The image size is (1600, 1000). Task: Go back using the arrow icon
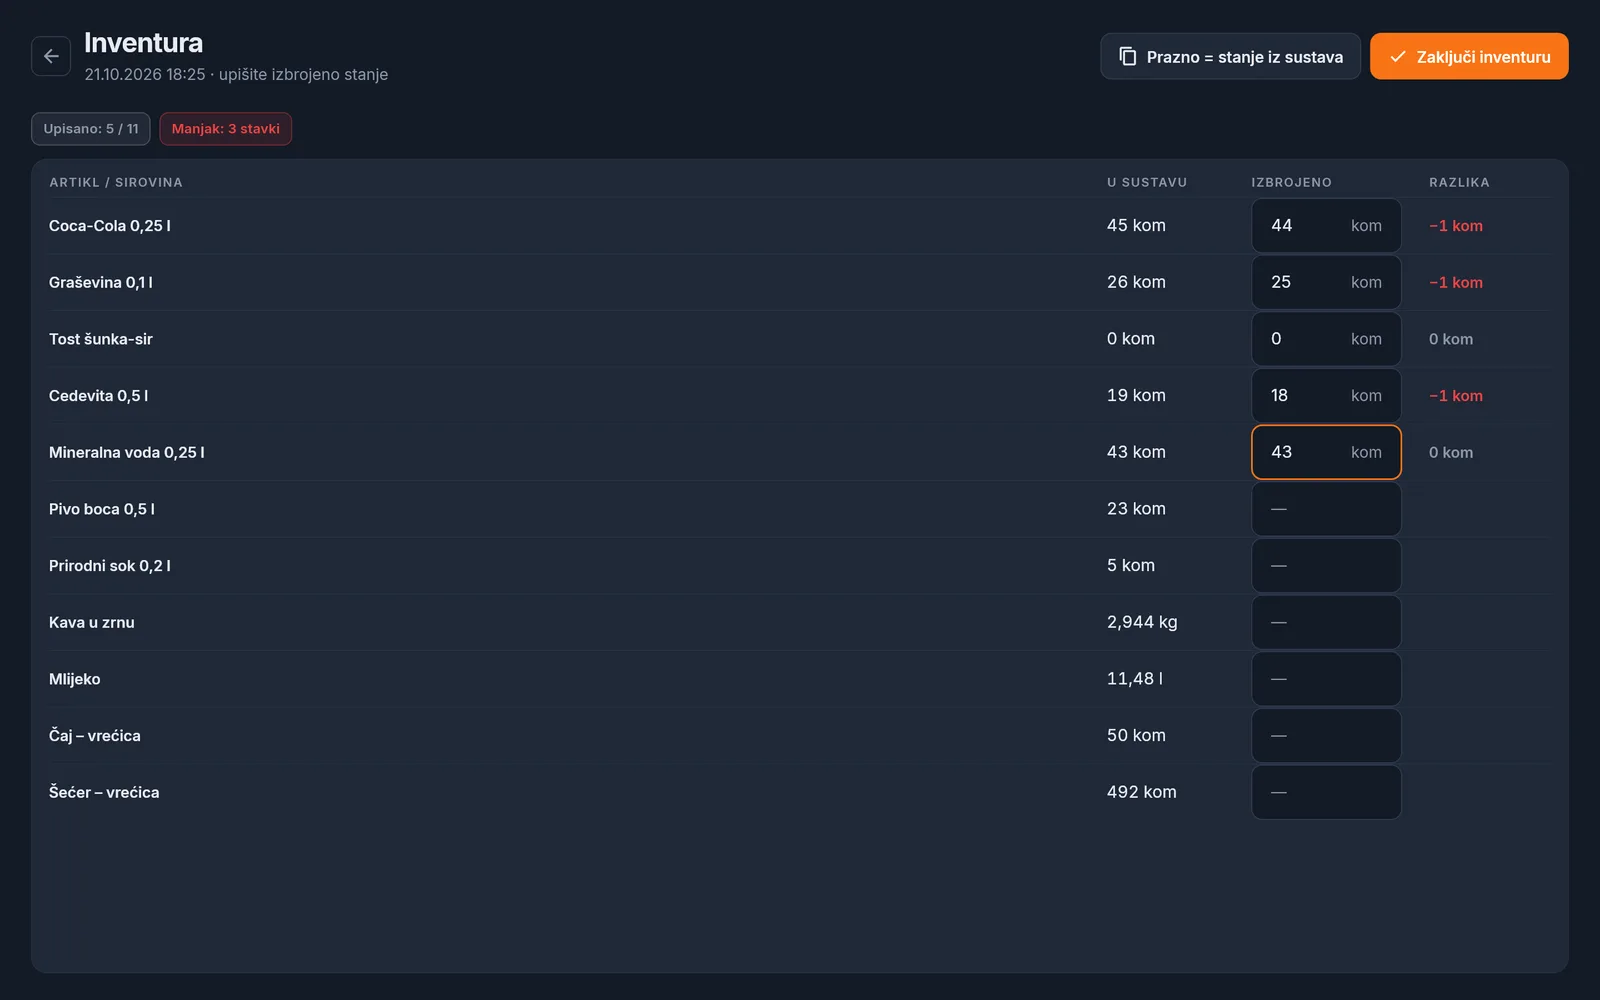(x=51, y=56)
